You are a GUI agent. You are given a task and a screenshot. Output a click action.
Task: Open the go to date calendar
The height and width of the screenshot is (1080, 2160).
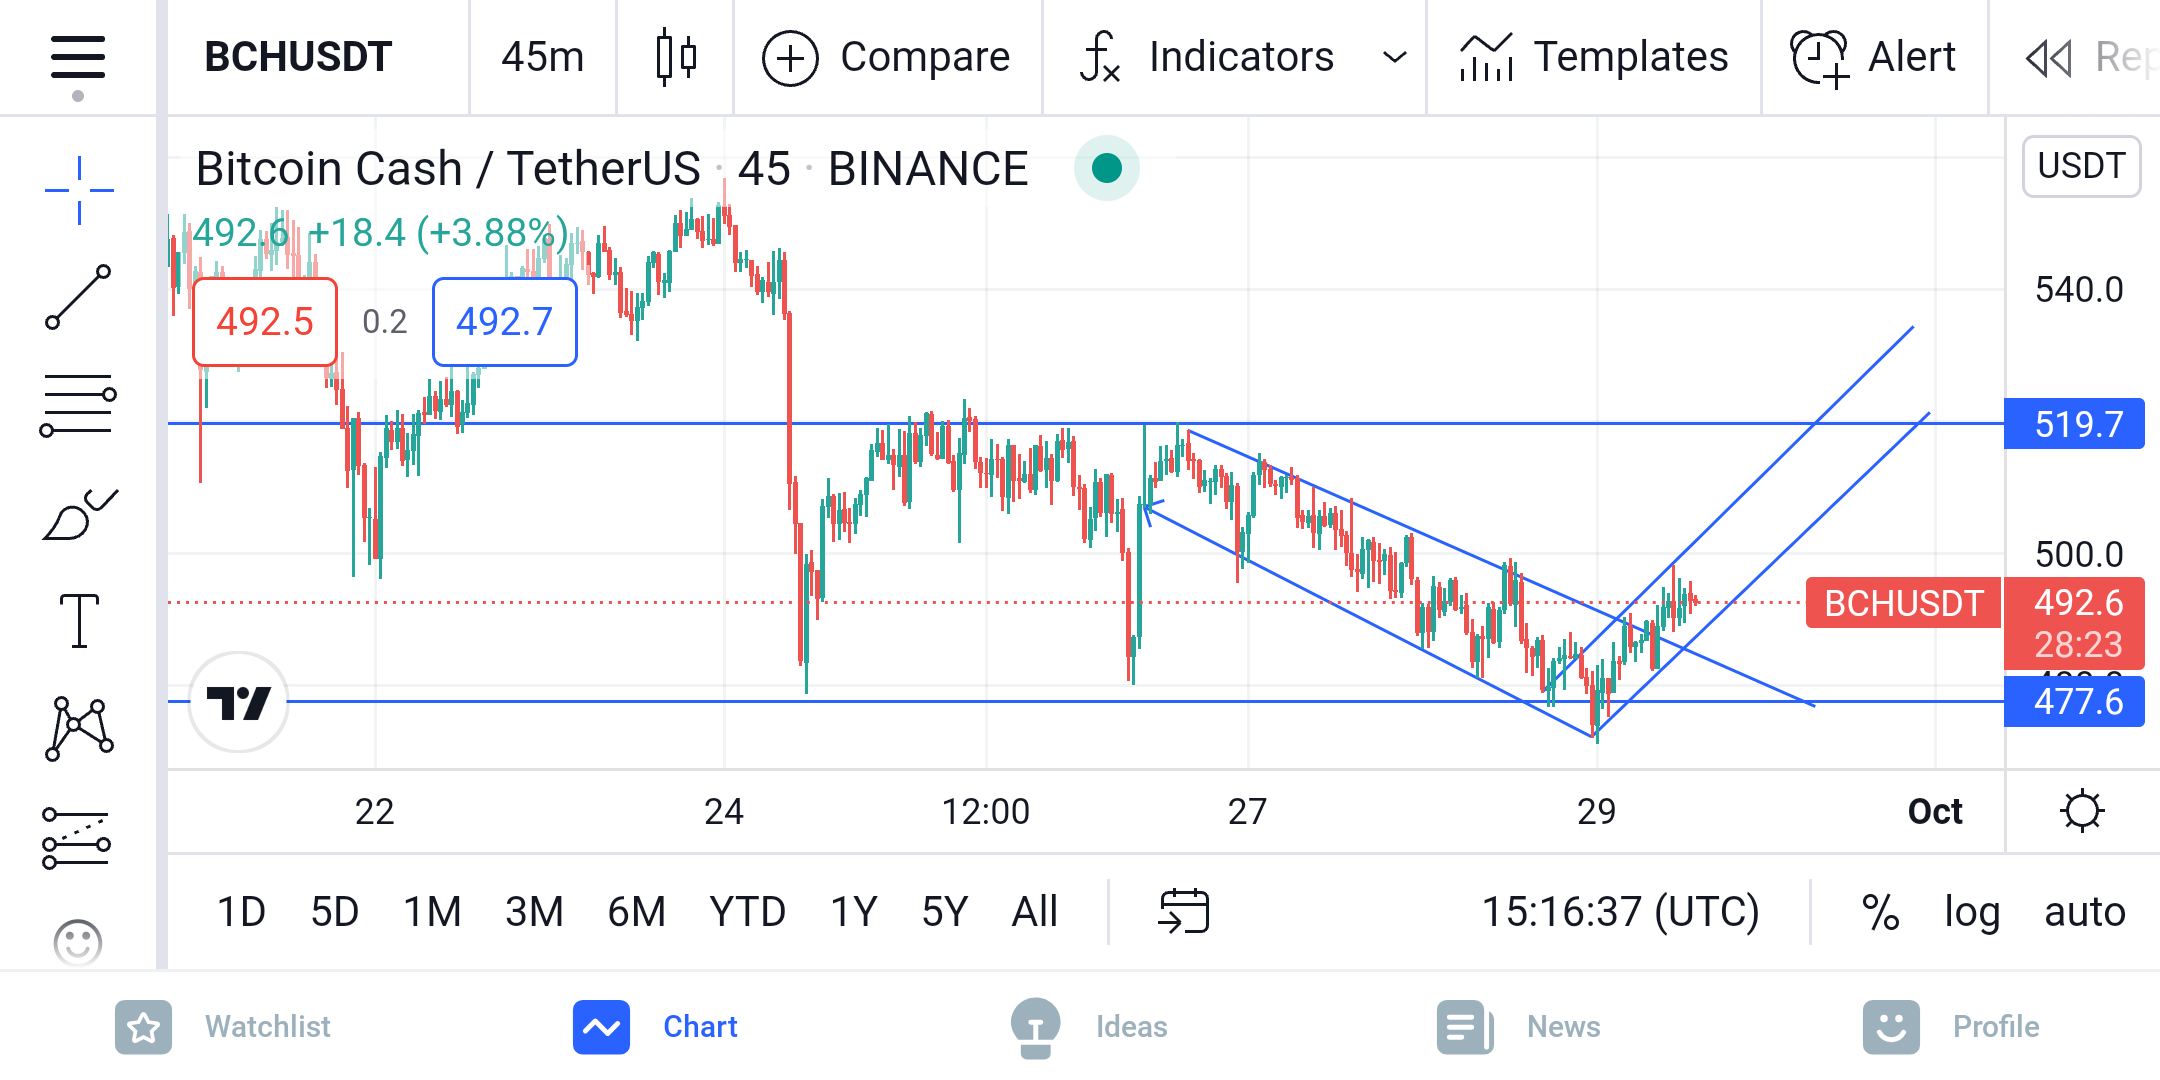(1184, 911)
